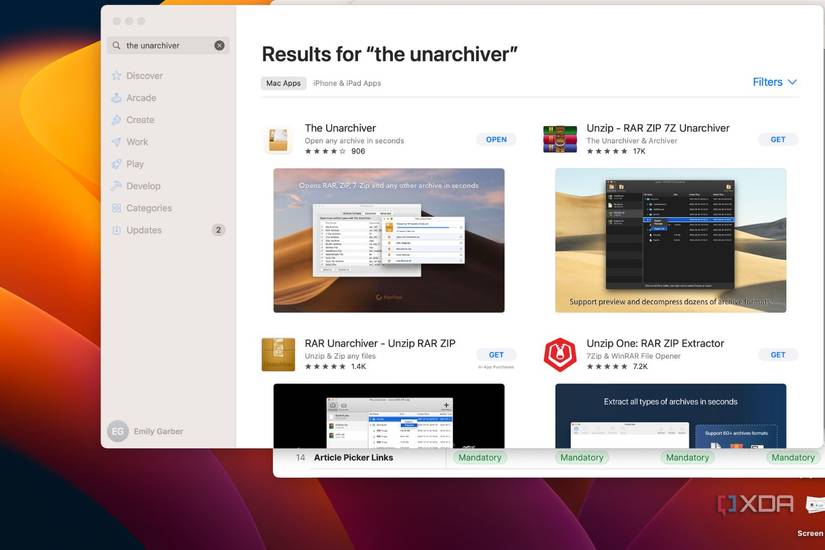Click row number 14 in background window
The height and width of the screenshot is (550, 825).
[300, 458]
